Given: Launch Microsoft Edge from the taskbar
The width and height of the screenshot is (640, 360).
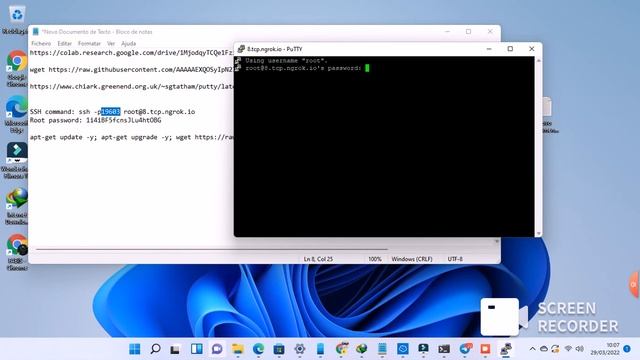Looking at the screenshot, I should [258, 349].
